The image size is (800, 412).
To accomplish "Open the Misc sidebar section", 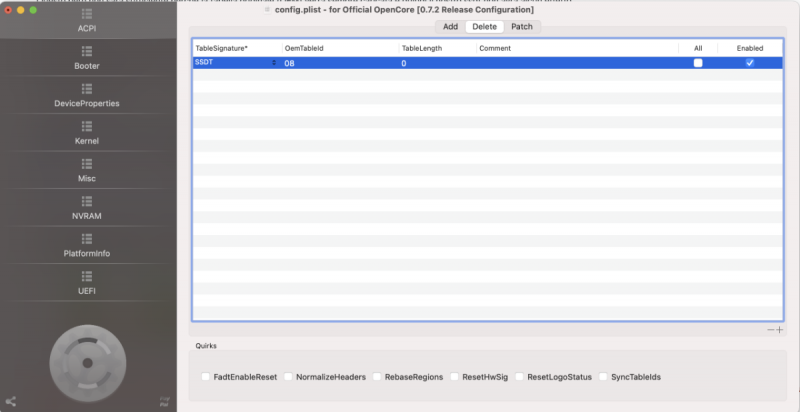I will (x=87, y=170).
